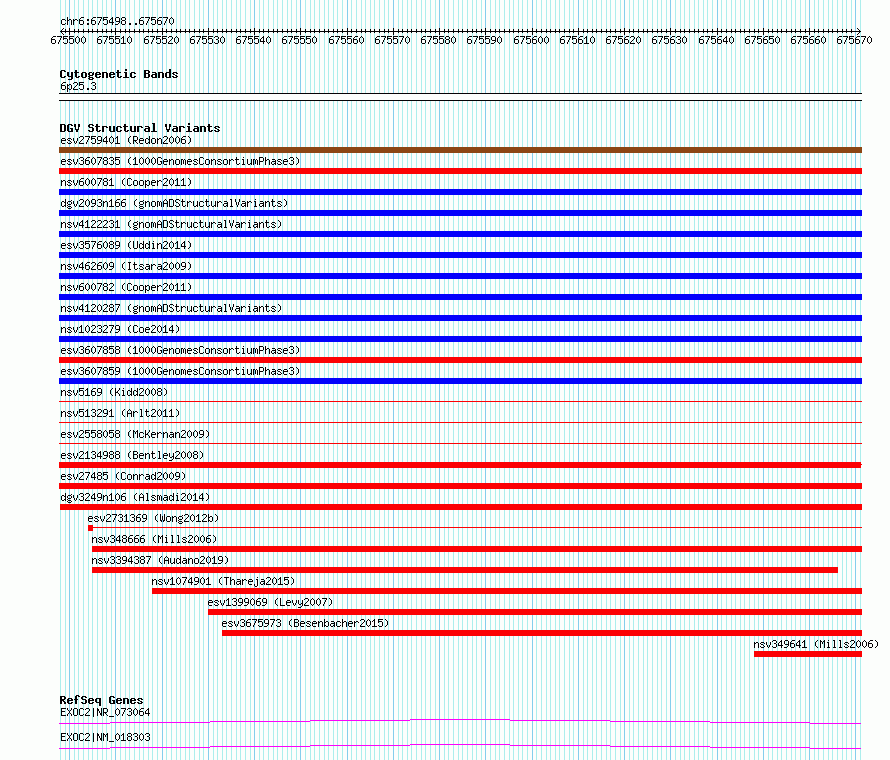Click the red bar under esv3675973
The image size is (890, 760).
point(542,633)
